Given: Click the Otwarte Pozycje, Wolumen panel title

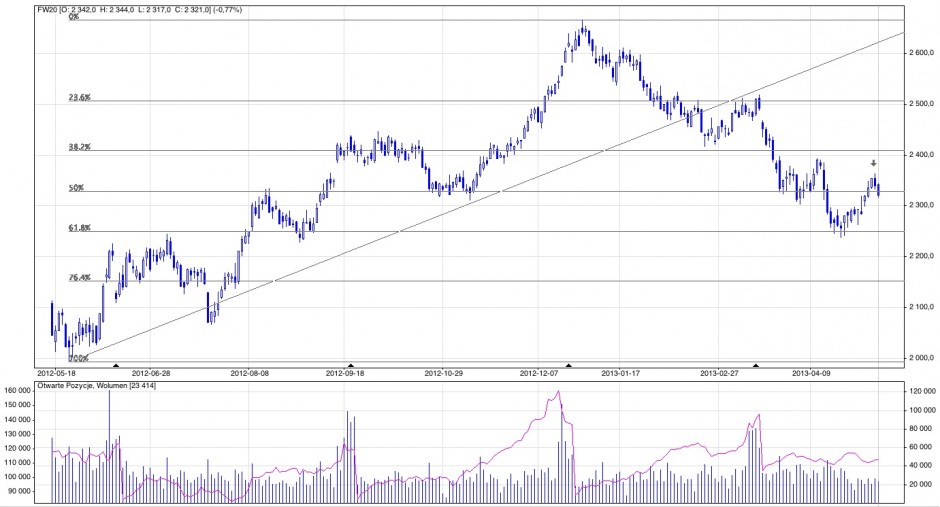Looking at the screenshot, I should [x=97, y=385].
